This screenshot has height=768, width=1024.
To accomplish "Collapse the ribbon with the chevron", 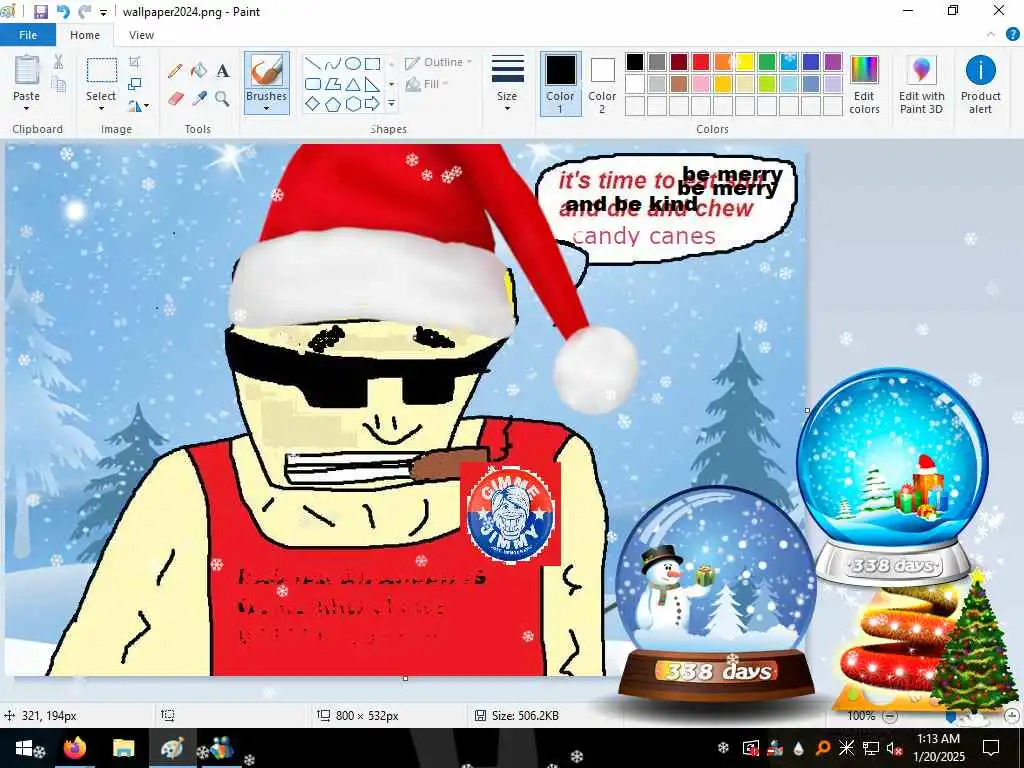I will 991,35.
